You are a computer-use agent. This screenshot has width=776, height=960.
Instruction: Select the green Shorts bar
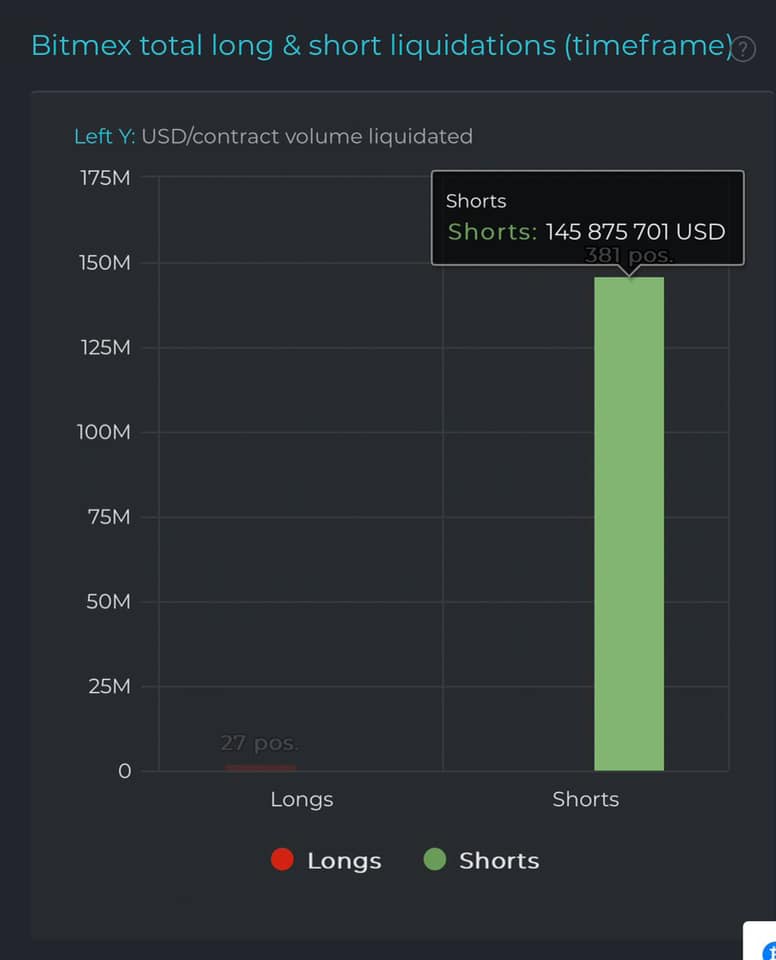point(629,523)
